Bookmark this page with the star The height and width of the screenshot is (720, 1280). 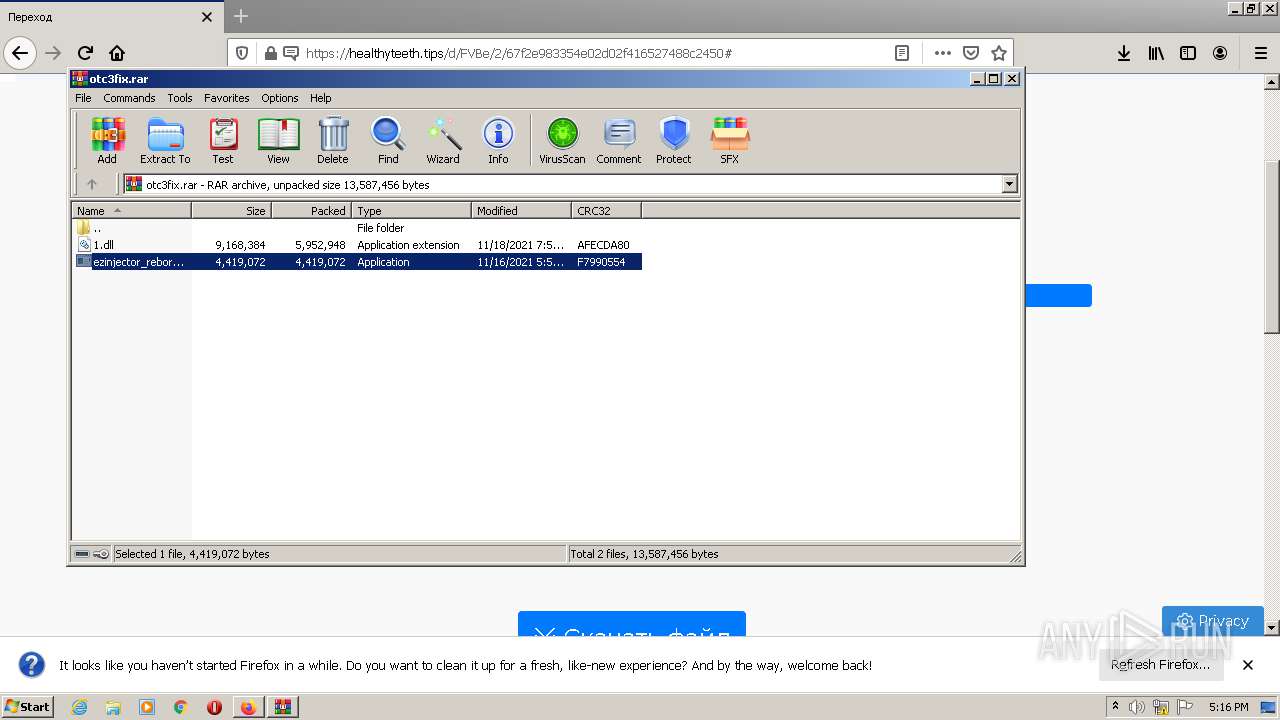[x=998, y=53]
